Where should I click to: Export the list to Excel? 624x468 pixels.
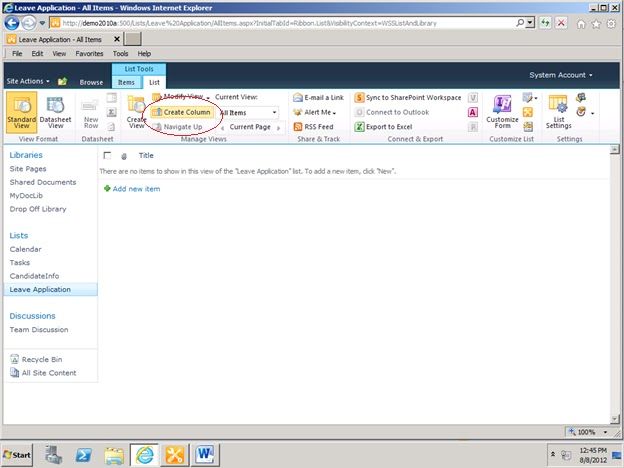coord(384,127)
